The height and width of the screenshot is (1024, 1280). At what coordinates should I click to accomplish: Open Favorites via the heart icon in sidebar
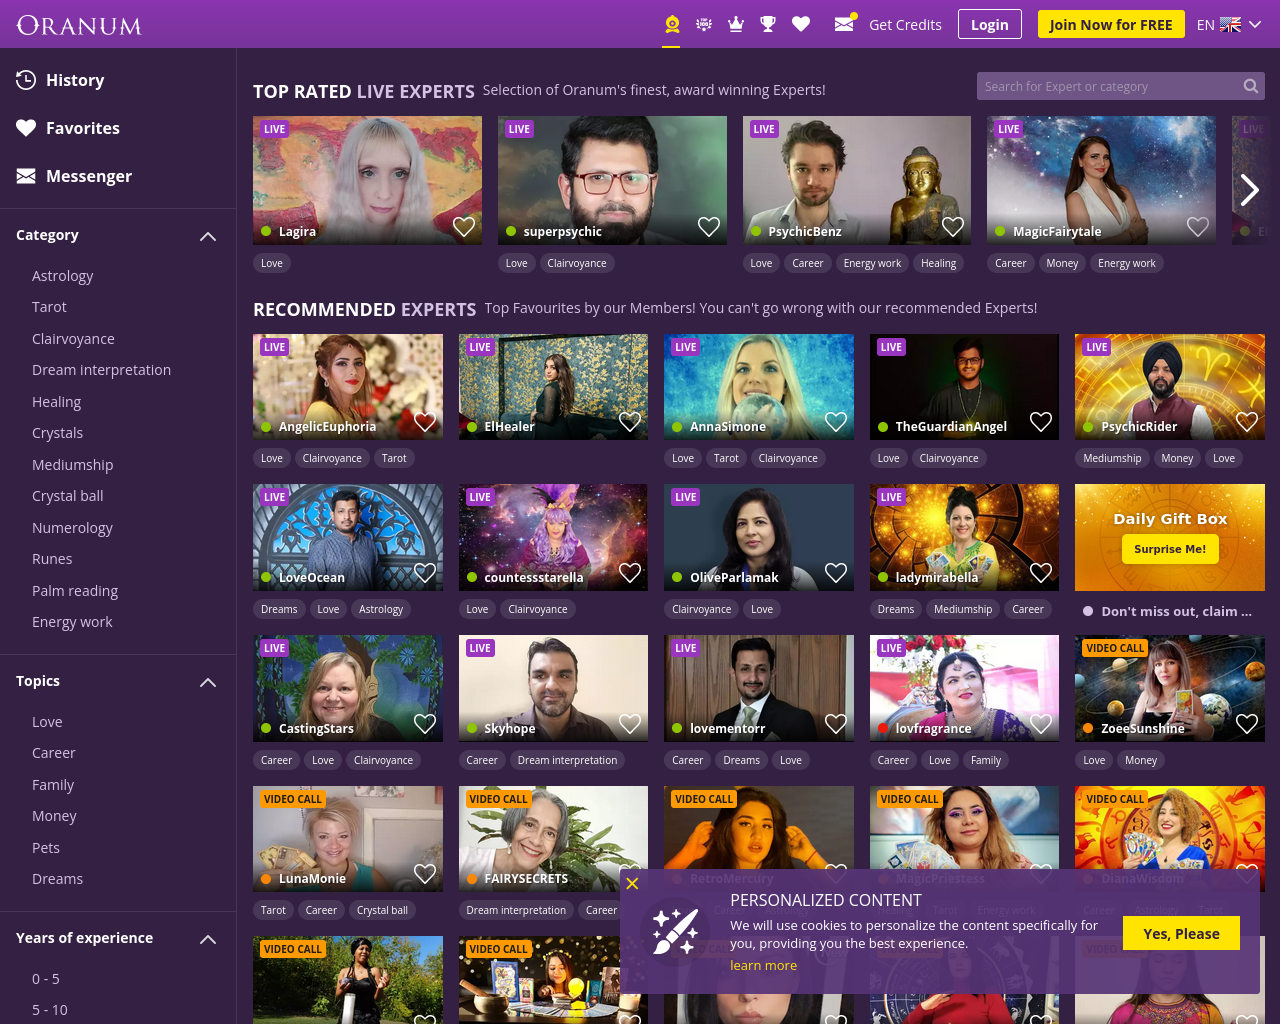coord(26,128)
